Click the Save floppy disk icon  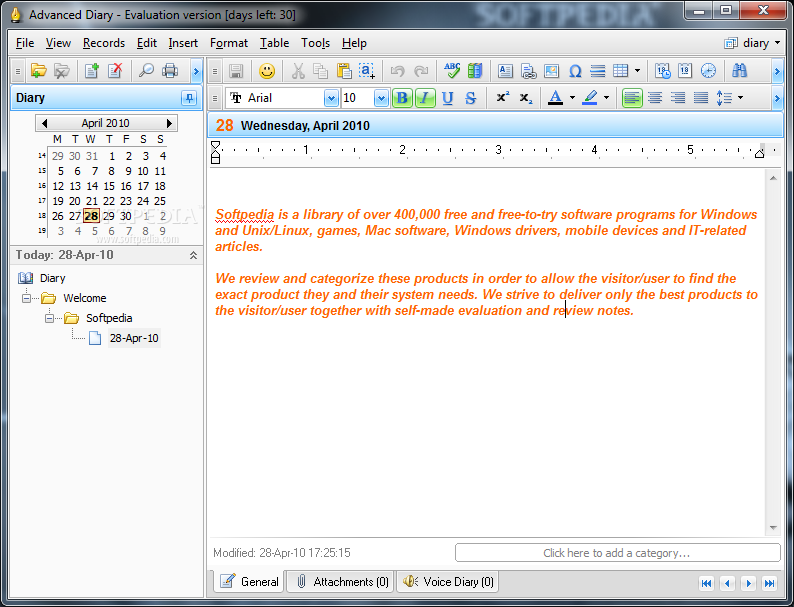[x=236, y=70]
